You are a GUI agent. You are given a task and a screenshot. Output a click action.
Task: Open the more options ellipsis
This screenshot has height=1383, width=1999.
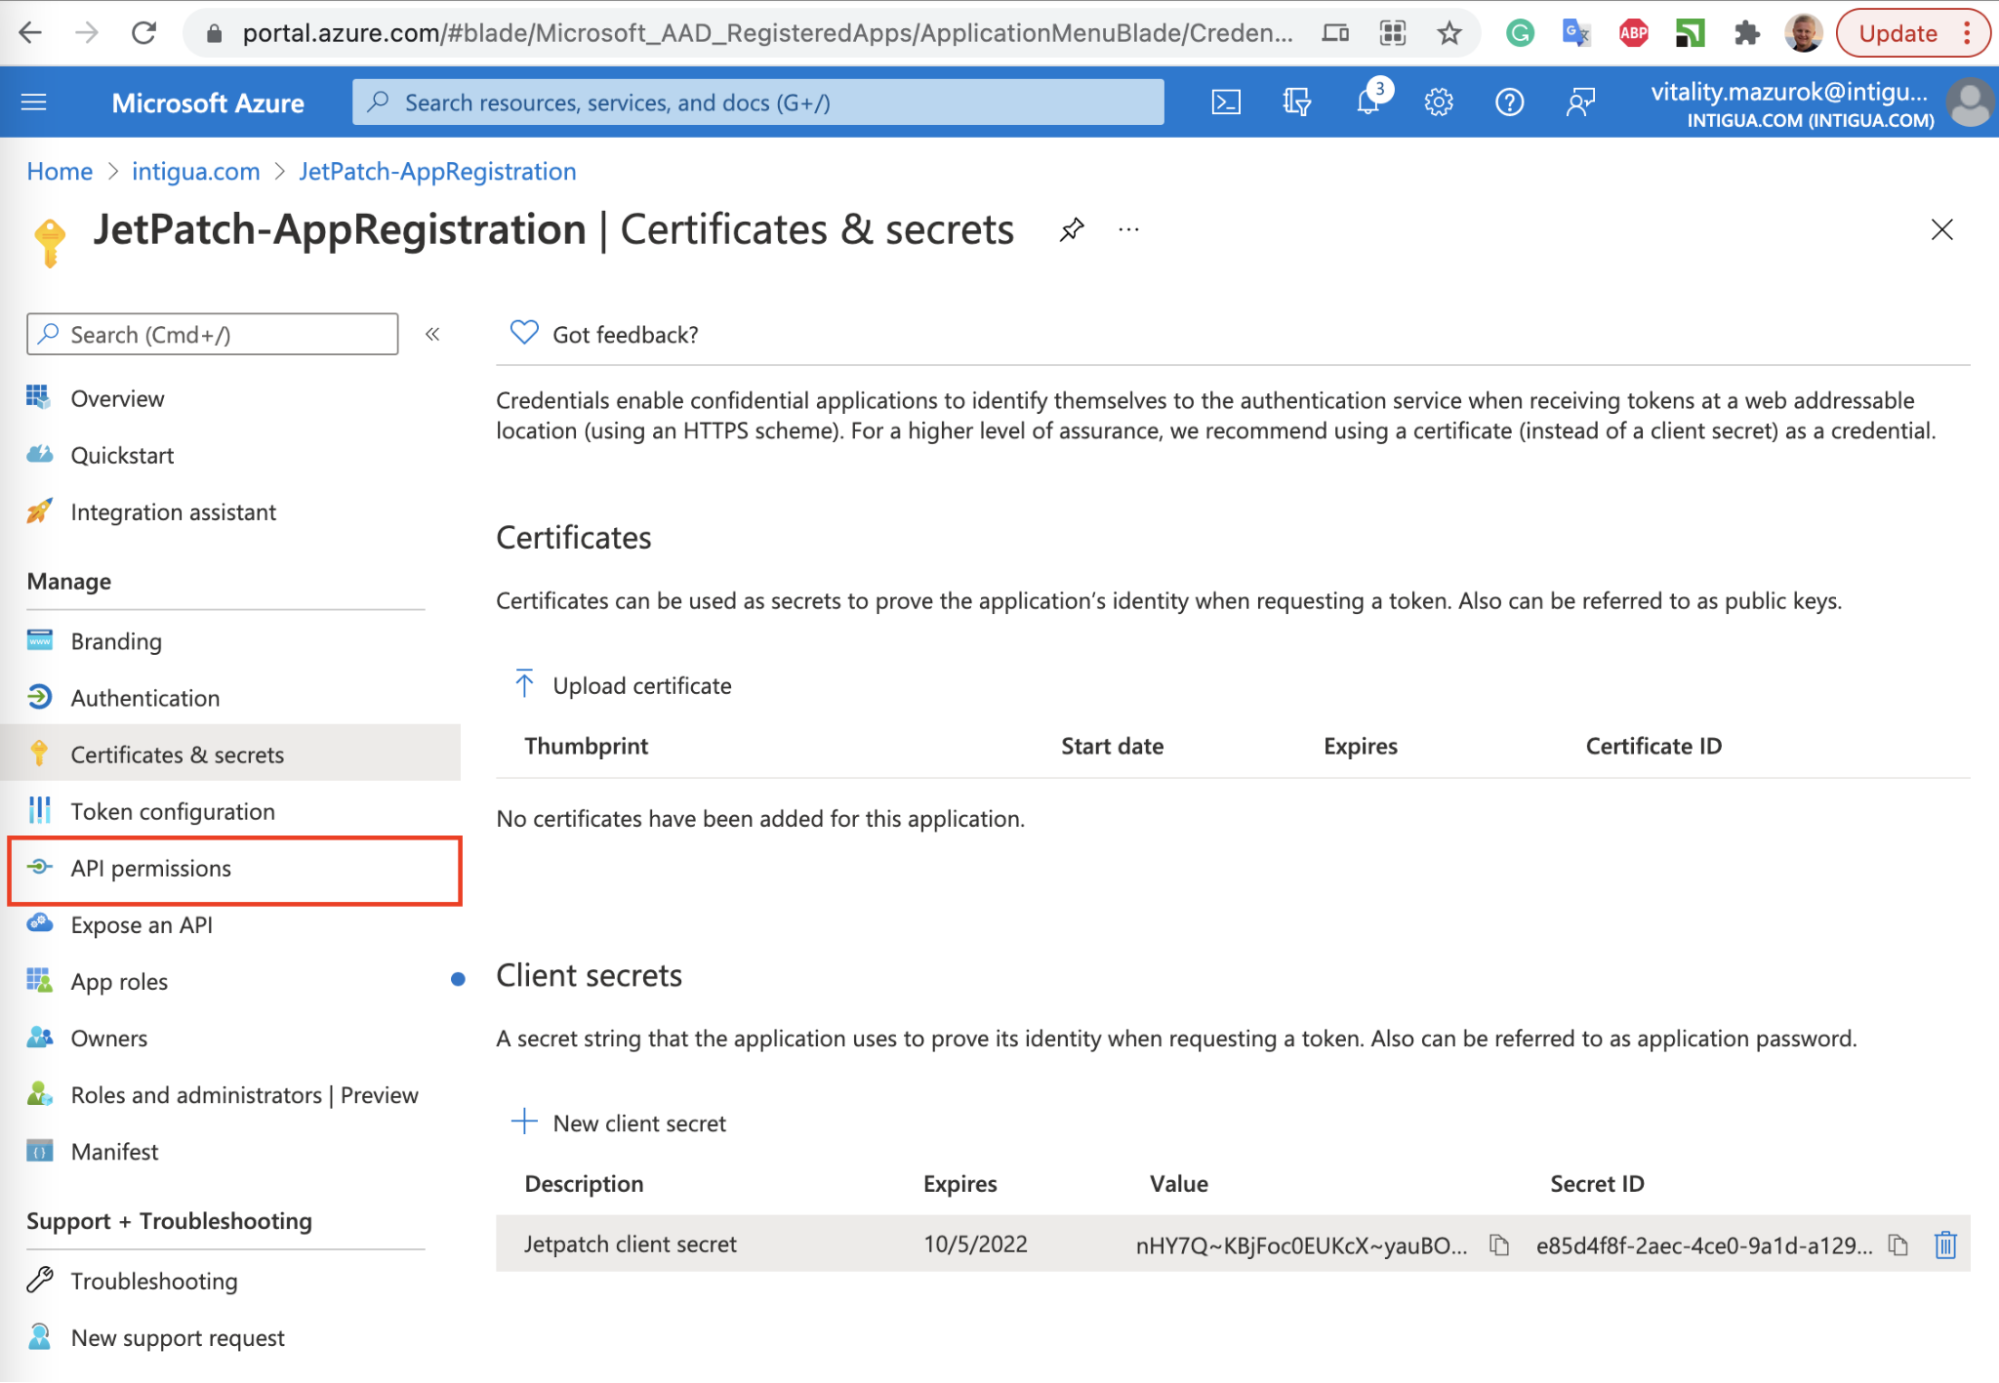[x=1129, y=230]
